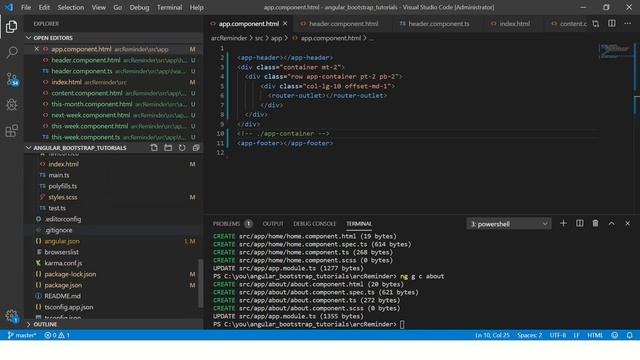Open the Search view in activity bar
The image size is (640, 360).
[x=12, y=52]
